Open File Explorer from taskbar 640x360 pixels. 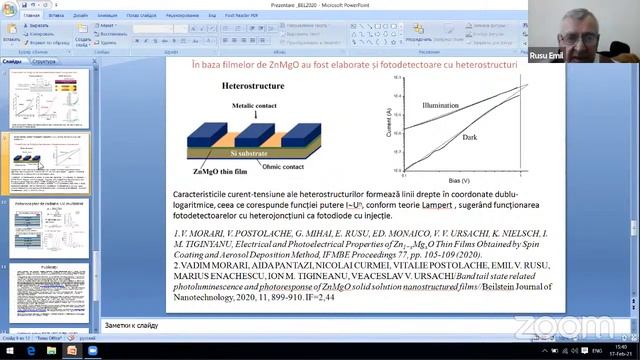(51, 351)
